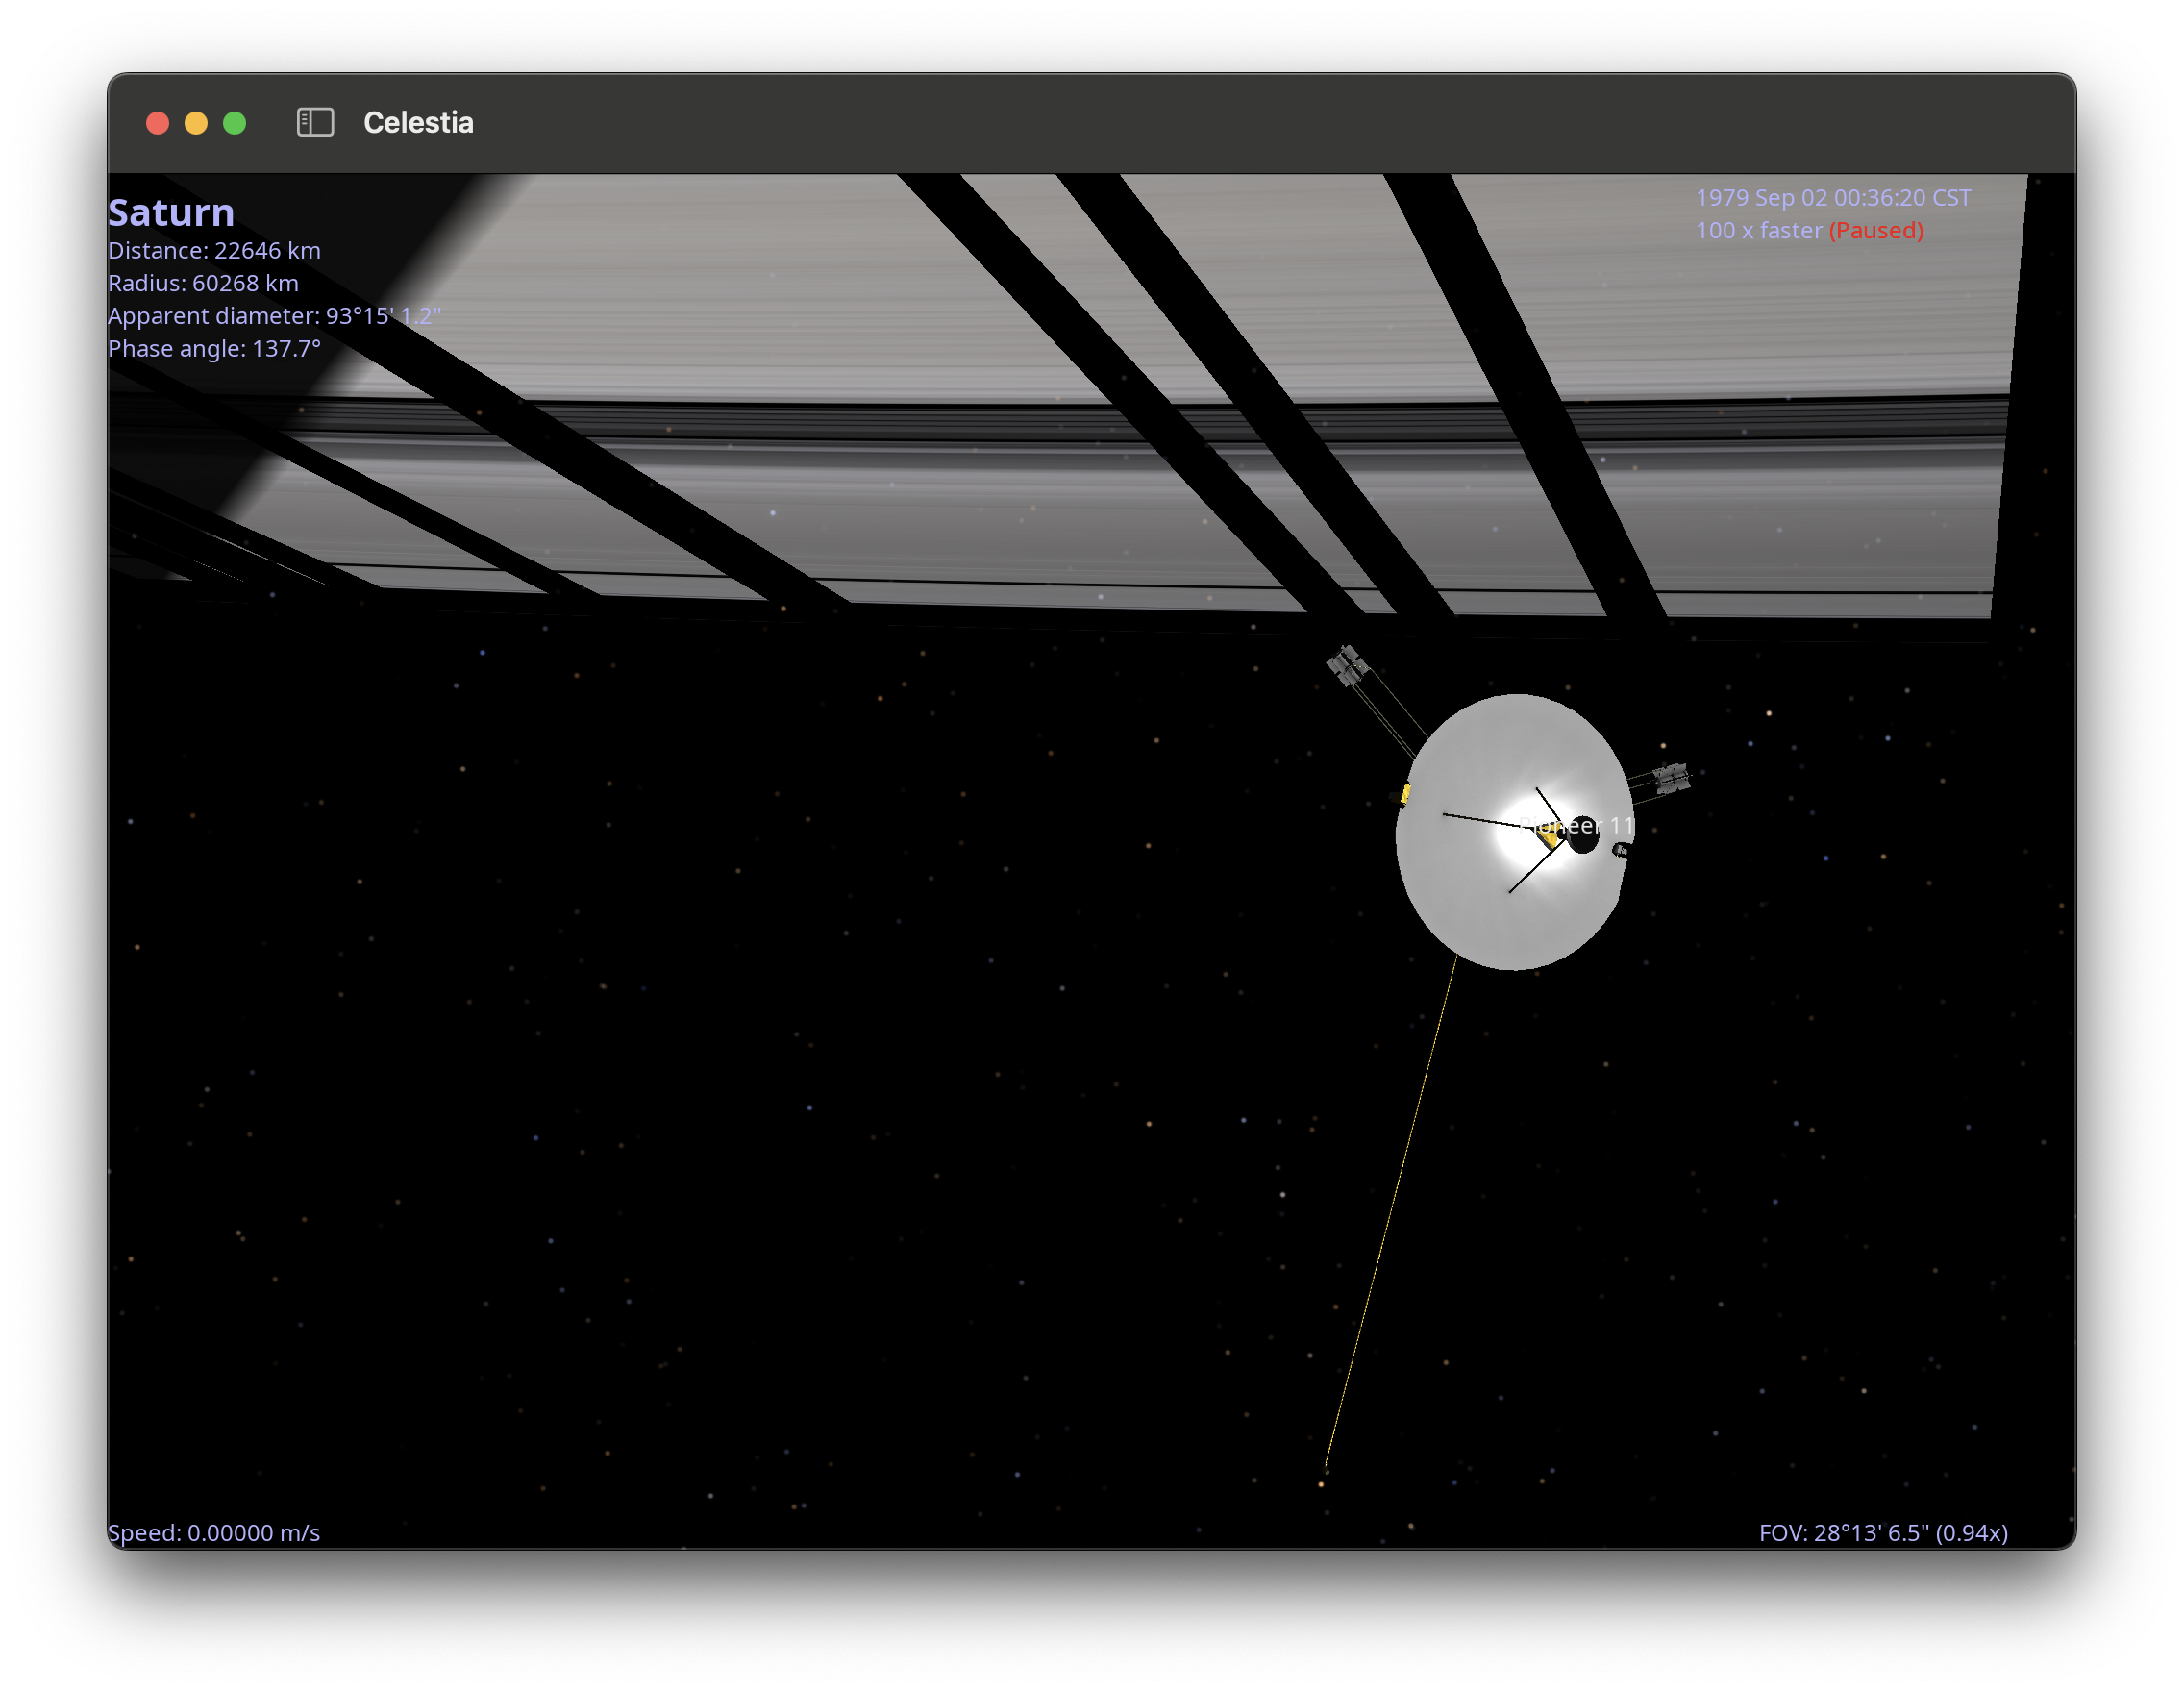This screenshot has width=2184, height=1692.
Task: Click the yellow minimize traffic light
Action: (196, 122)
